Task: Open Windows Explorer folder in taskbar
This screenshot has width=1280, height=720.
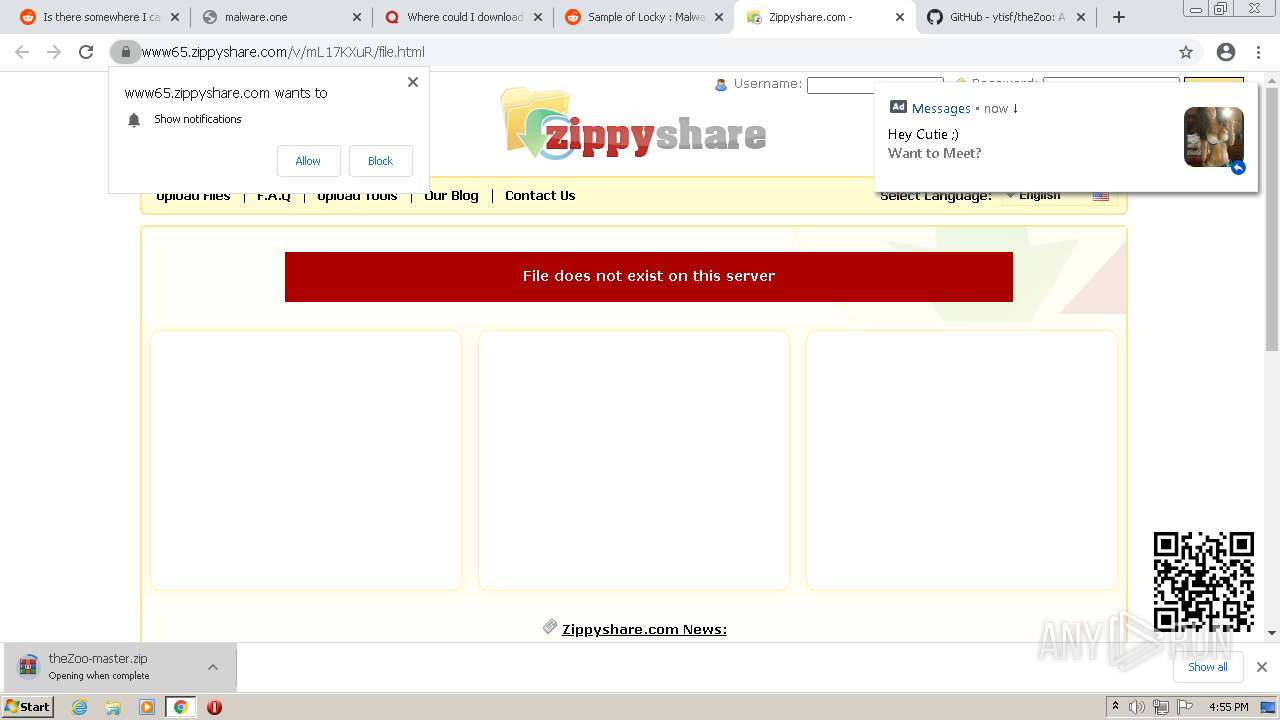Action: click(113, 707)
